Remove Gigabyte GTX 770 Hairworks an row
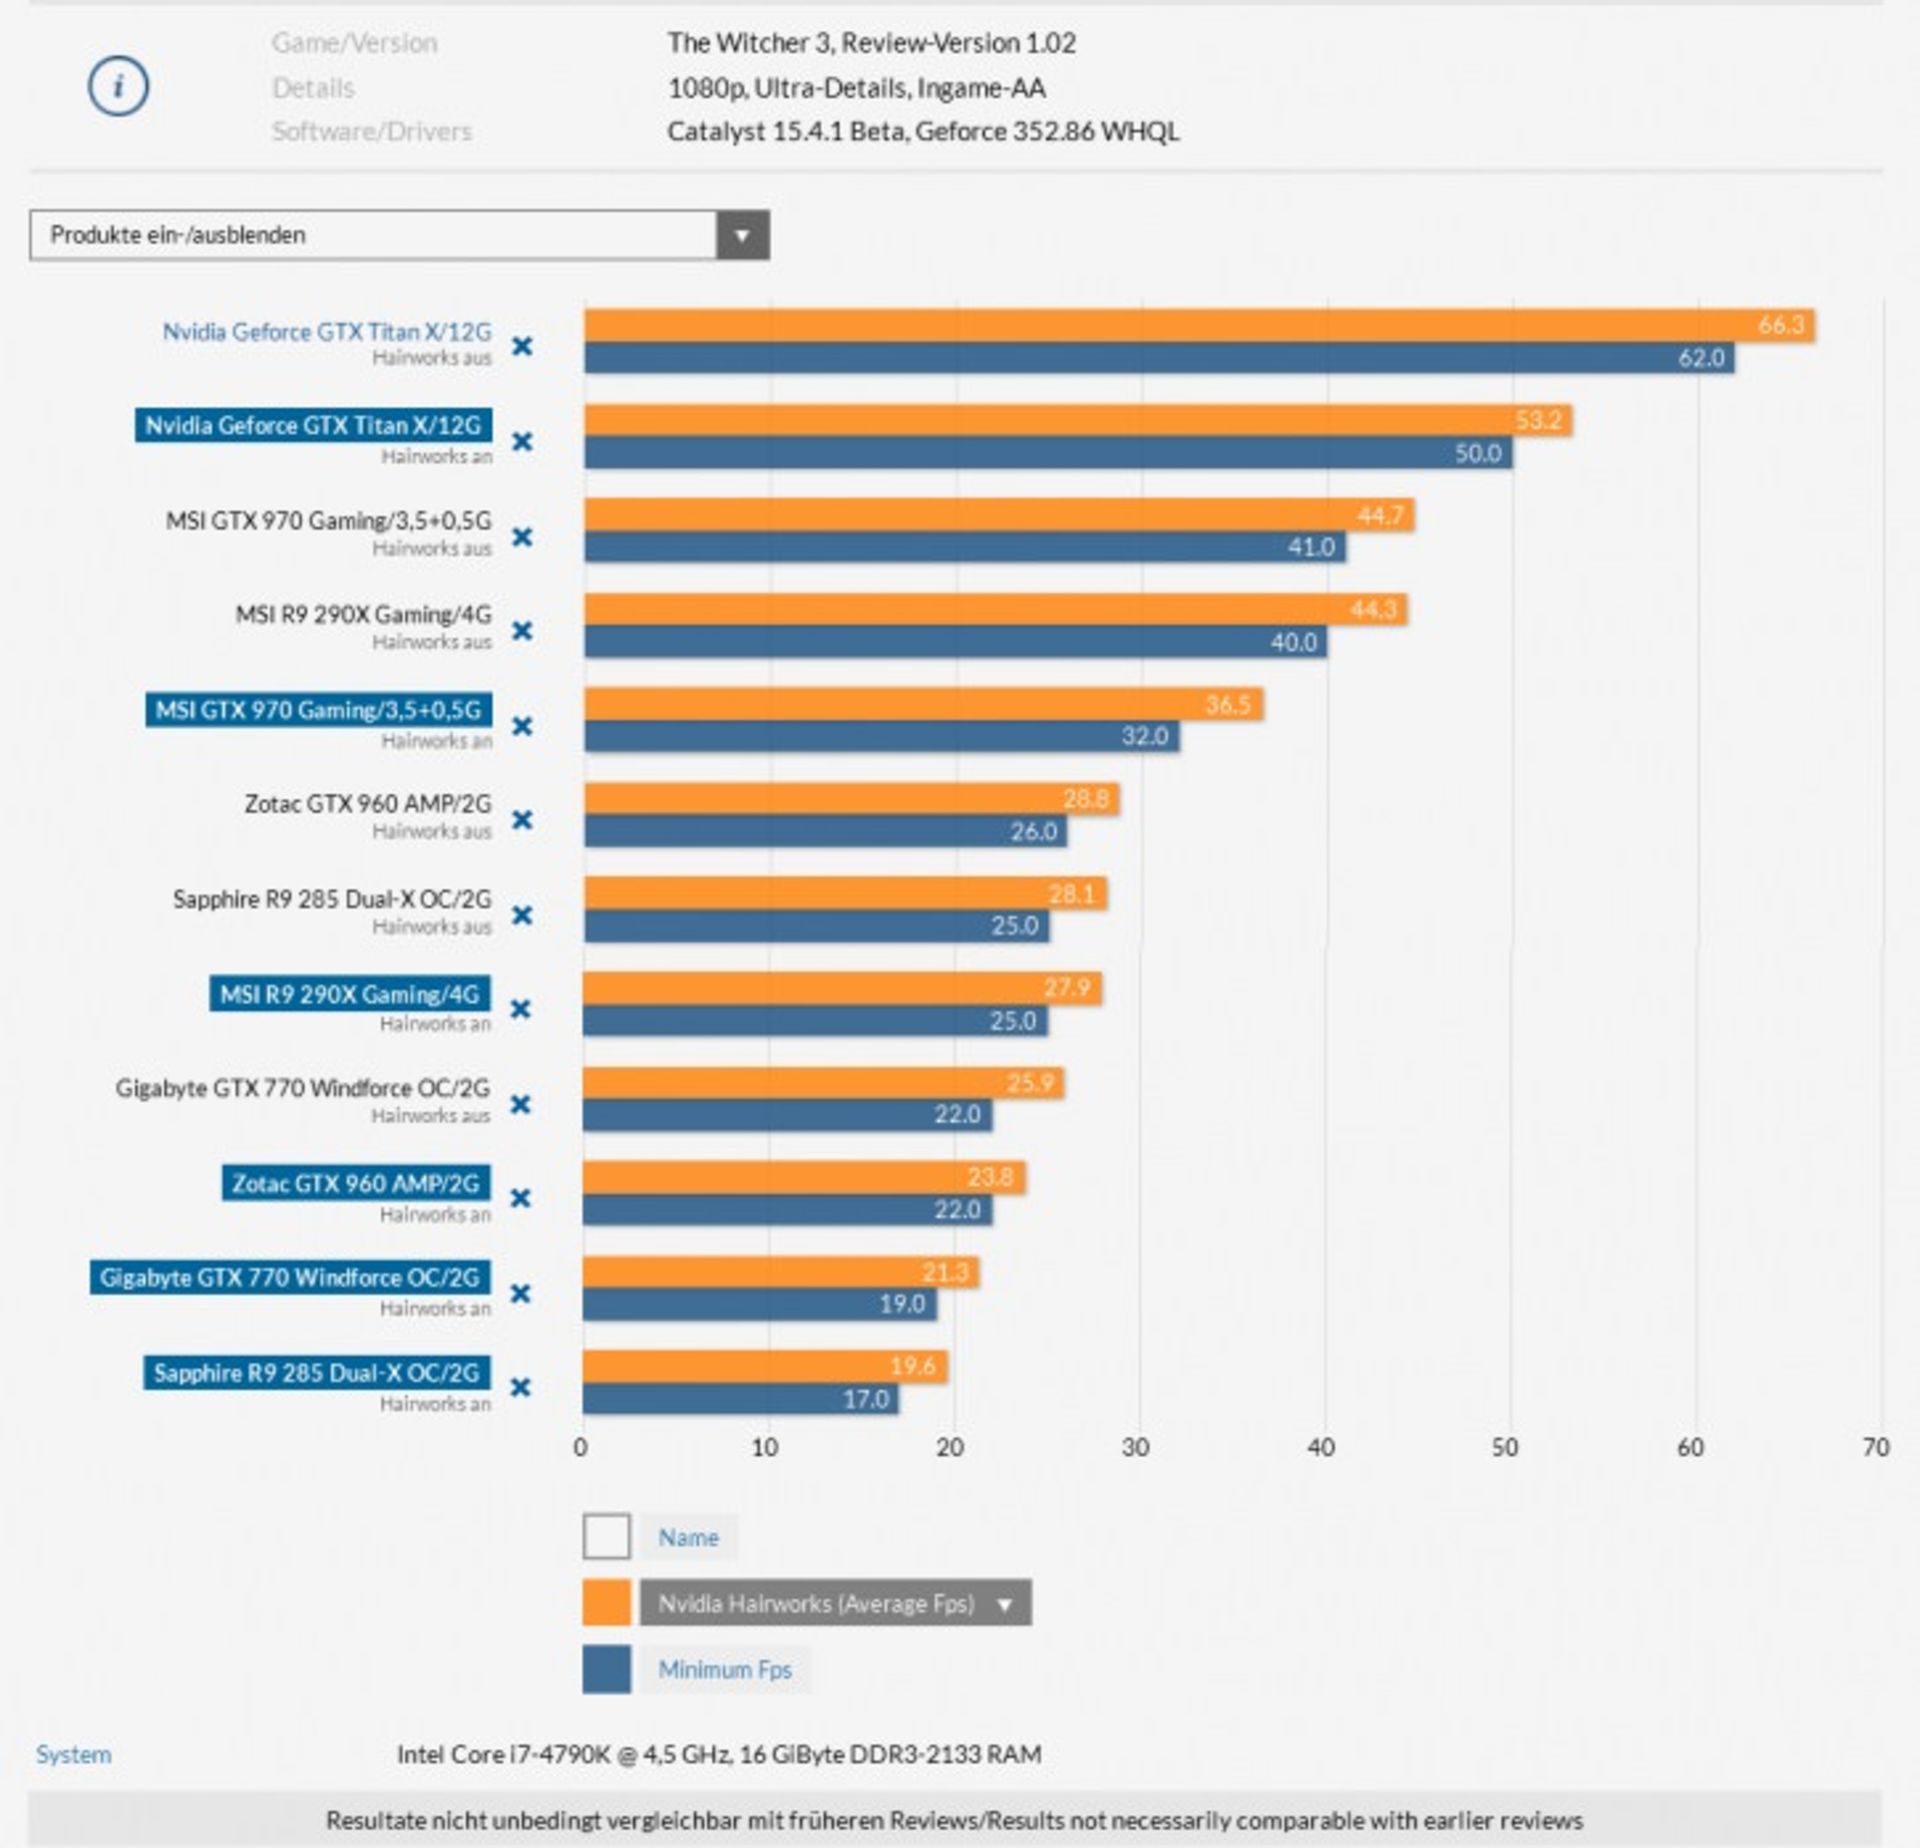 [521, 1293]
